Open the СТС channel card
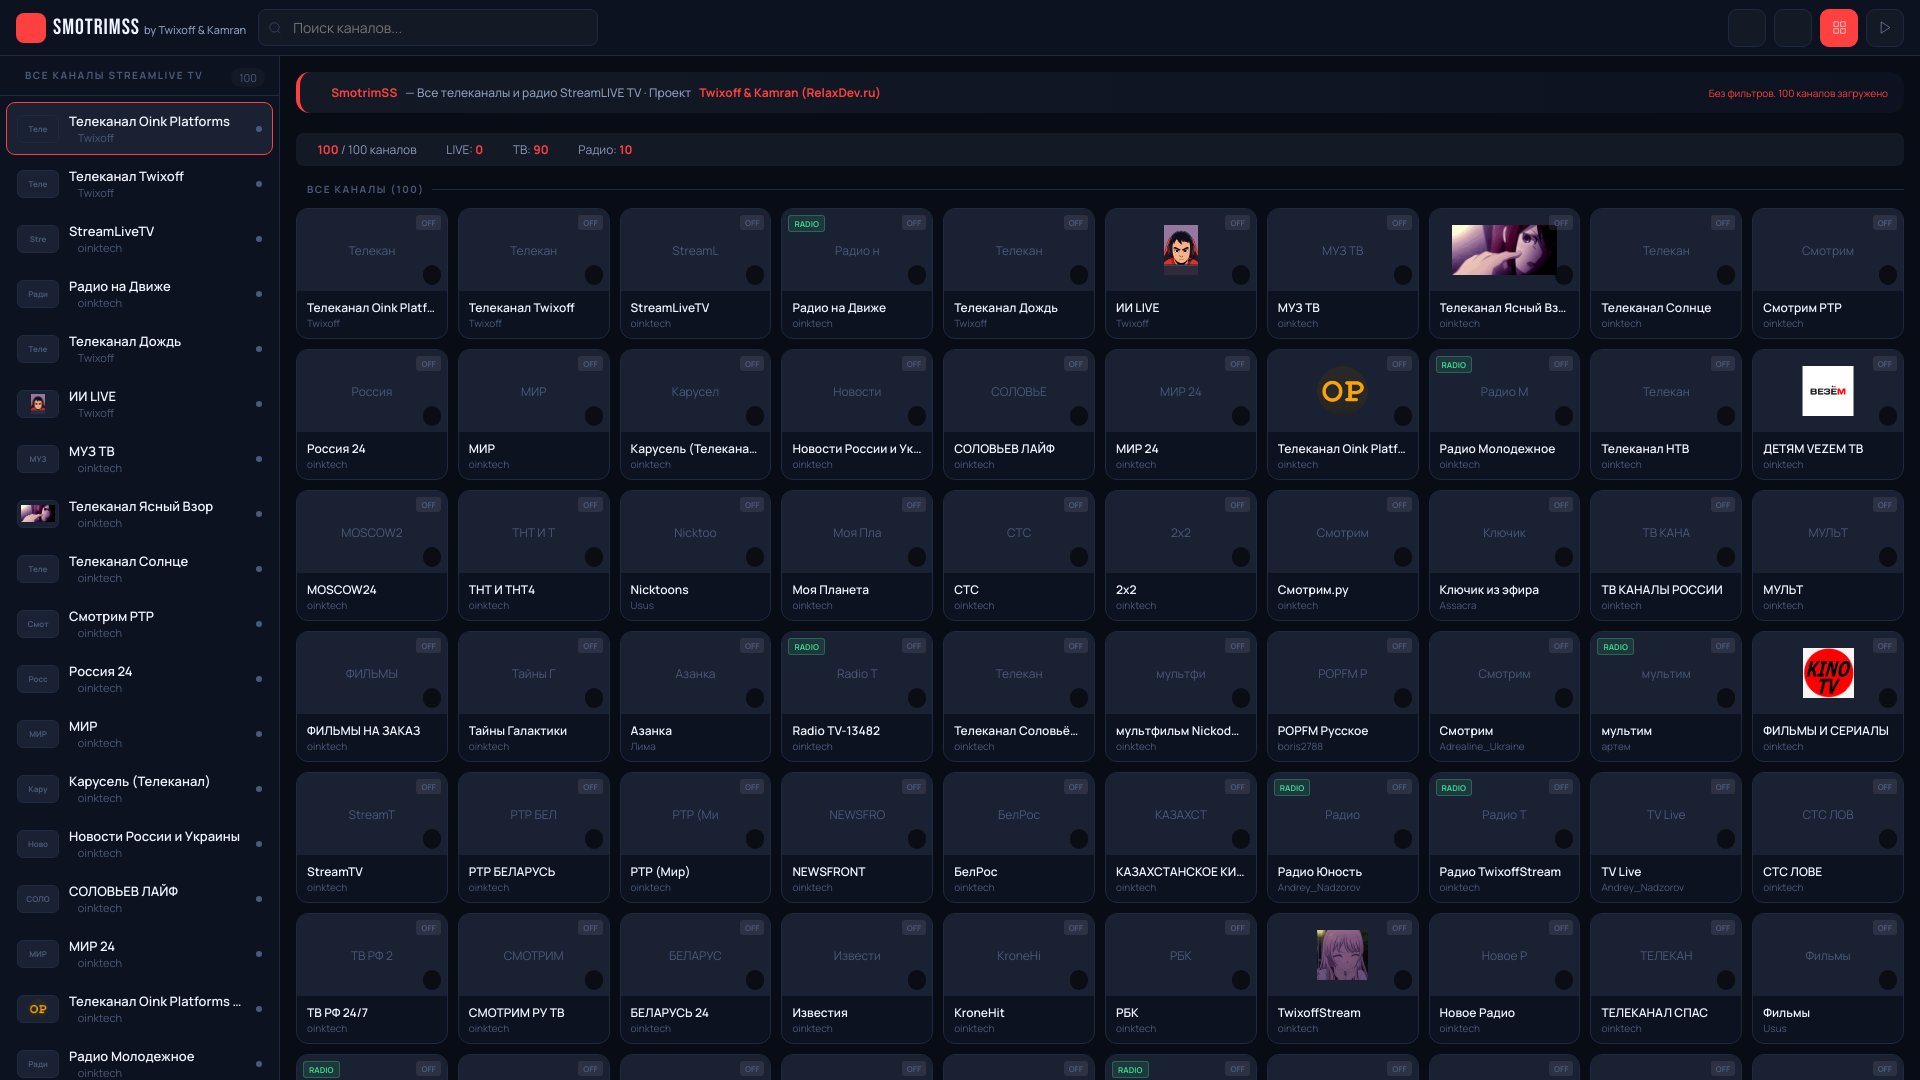This screenshot has height=1080, width=1920. click(x=1019, y=555)
